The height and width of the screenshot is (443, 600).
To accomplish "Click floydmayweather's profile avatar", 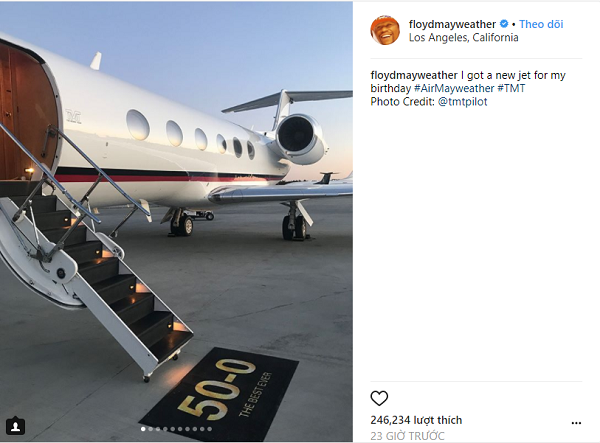I will pyautogui.click(x=385, y=30).
